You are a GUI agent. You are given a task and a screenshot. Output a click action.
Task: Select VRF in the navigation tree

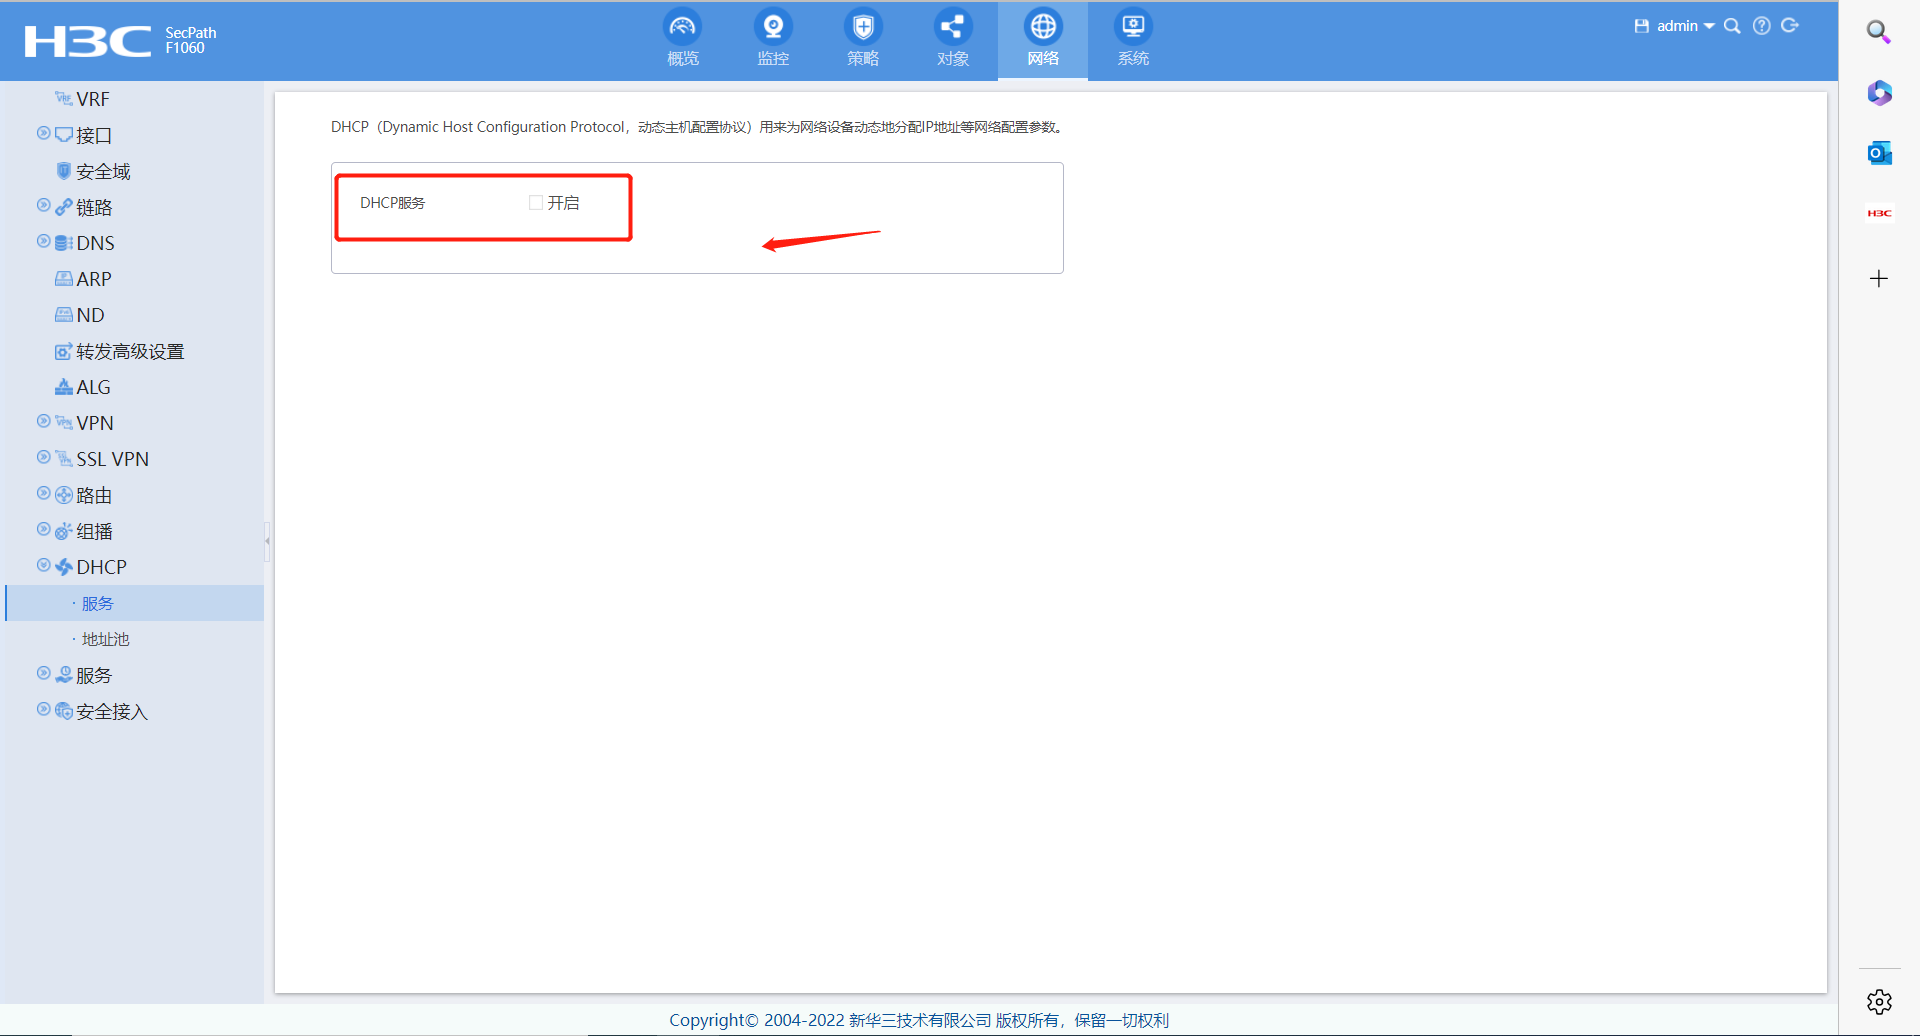coord(93,99)
